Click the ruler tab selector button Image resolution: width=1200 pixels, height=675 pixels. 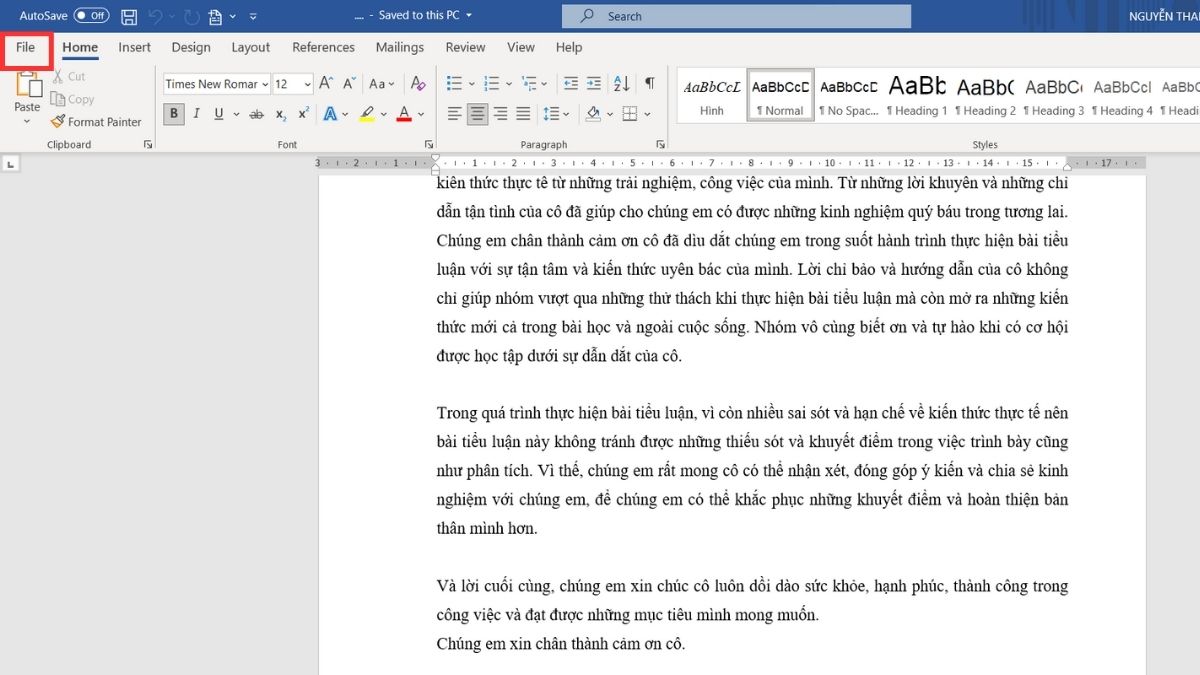click(x=12, y=163)
